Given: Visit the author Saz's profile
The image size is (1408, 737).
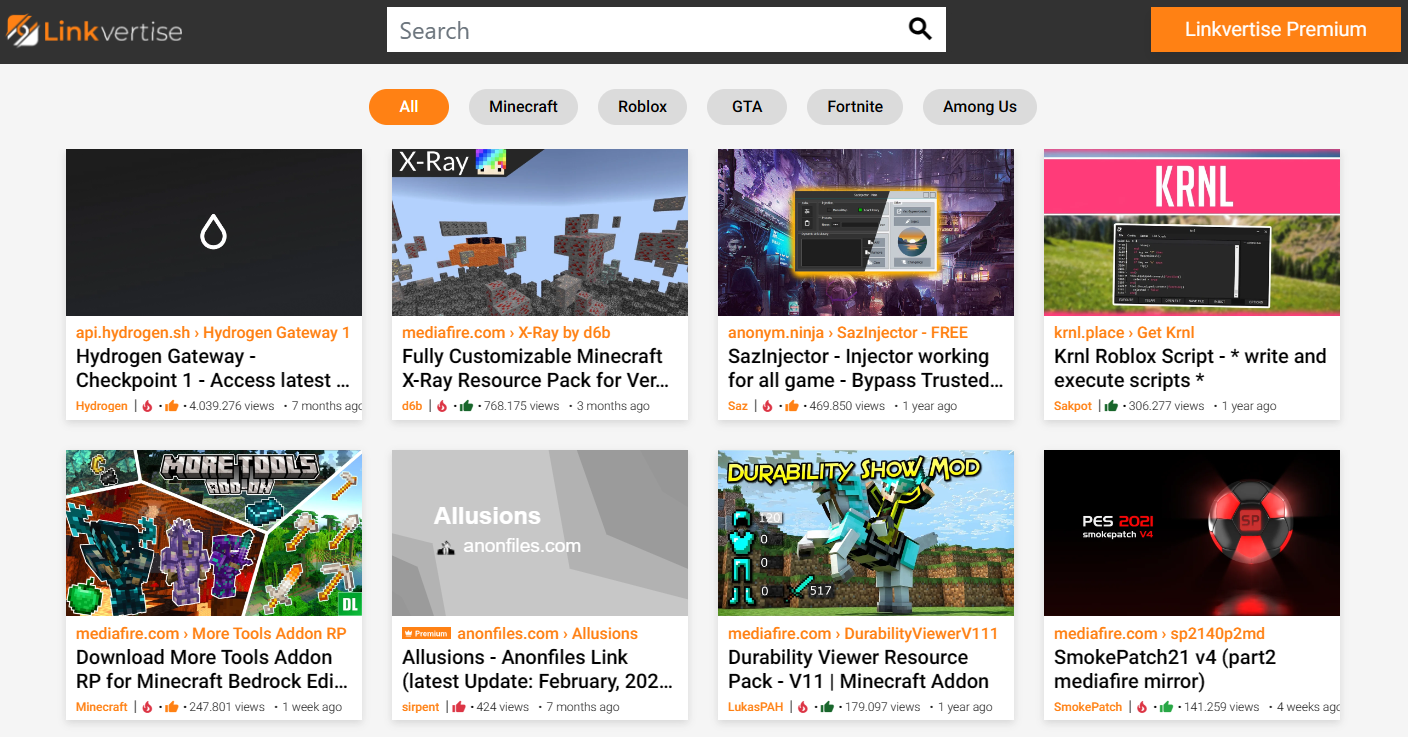Looking at the screenshot, I should click(x=738, y=406).
